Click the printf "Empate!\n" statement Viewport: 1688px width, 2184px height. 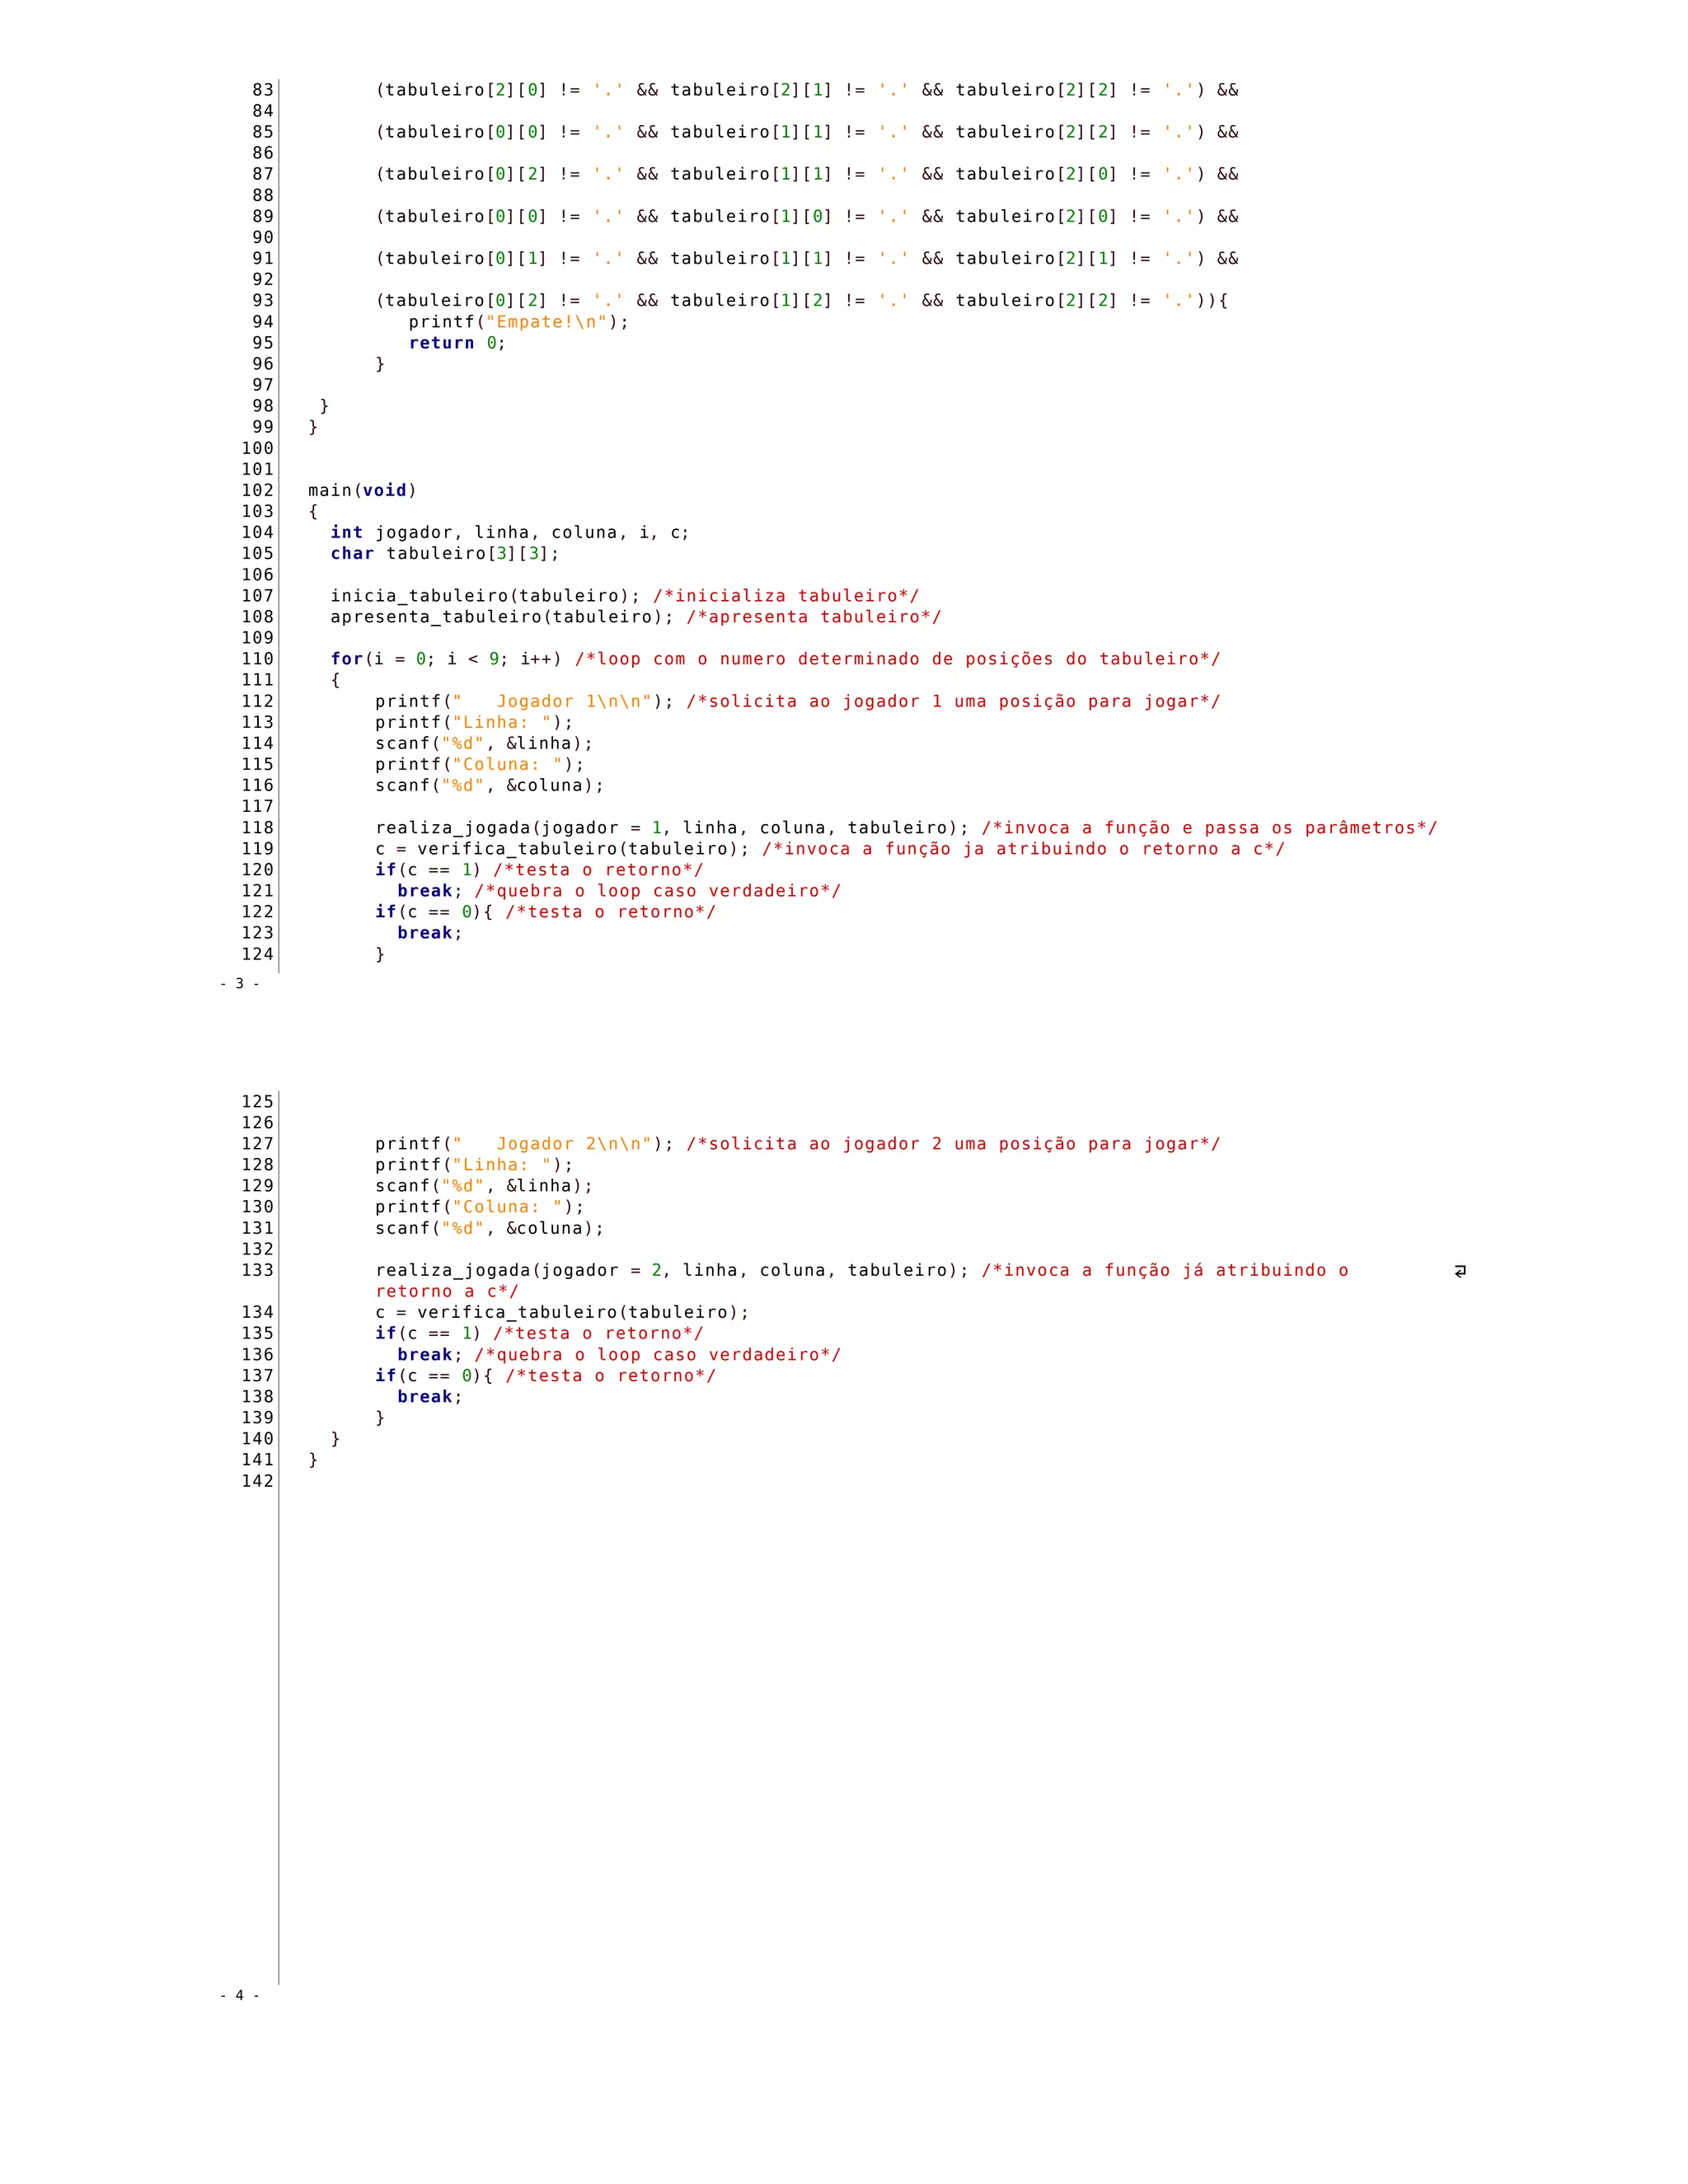518,322
